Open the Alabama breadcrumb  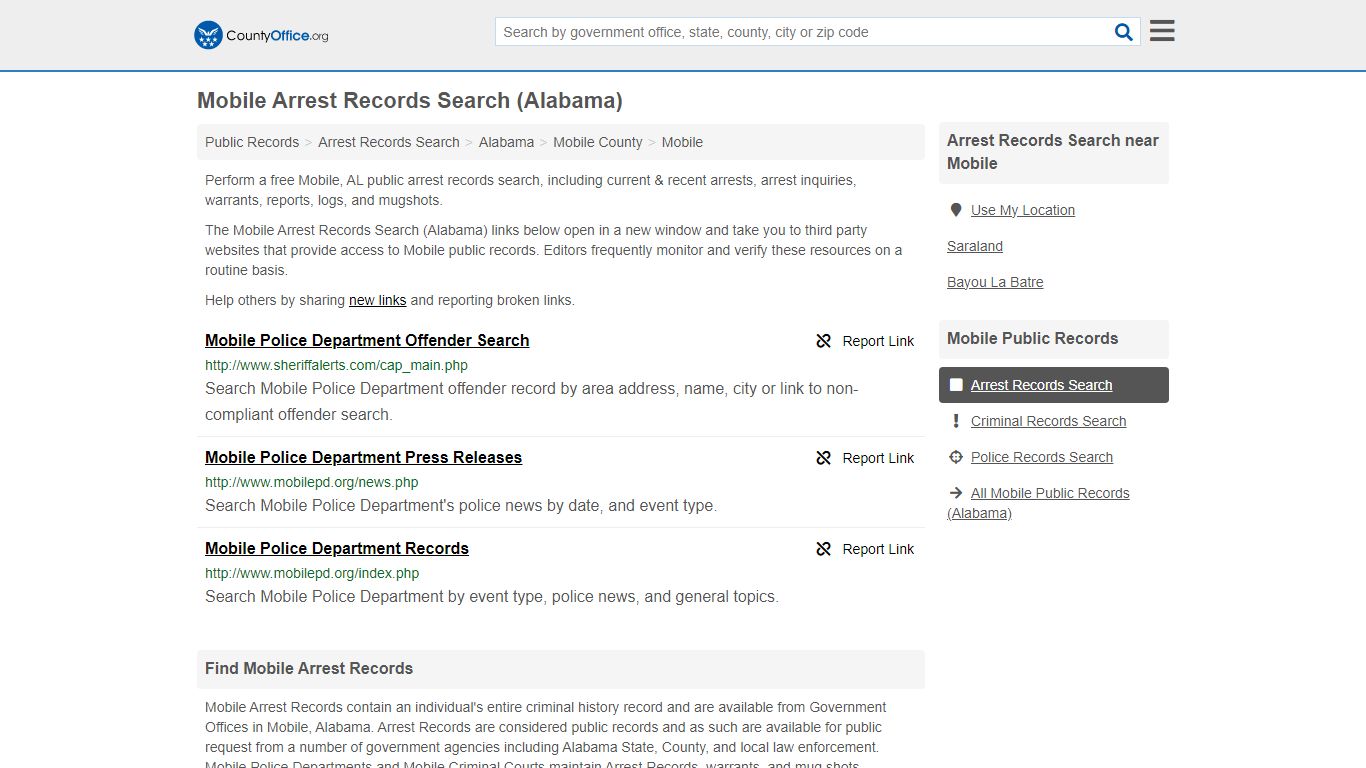(506, 142)
